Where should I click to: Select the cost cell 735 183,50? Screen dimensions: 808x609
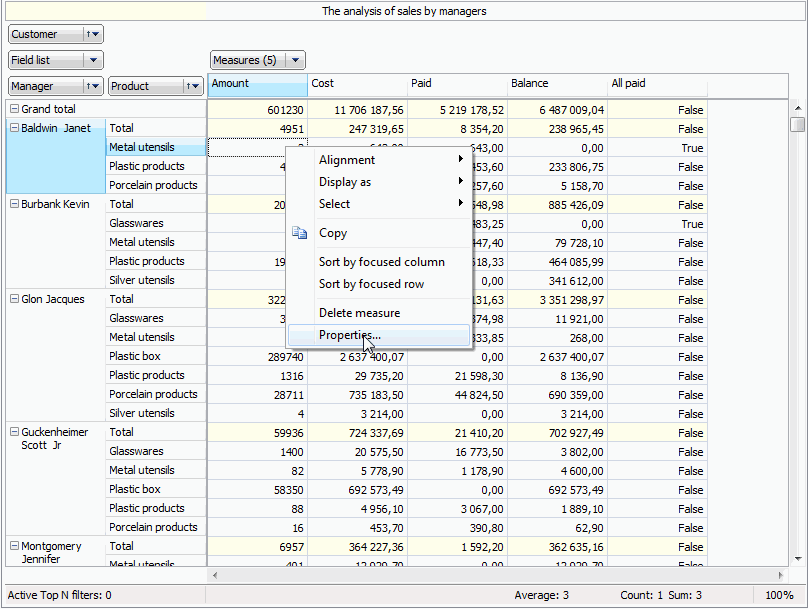coord(358,395)
